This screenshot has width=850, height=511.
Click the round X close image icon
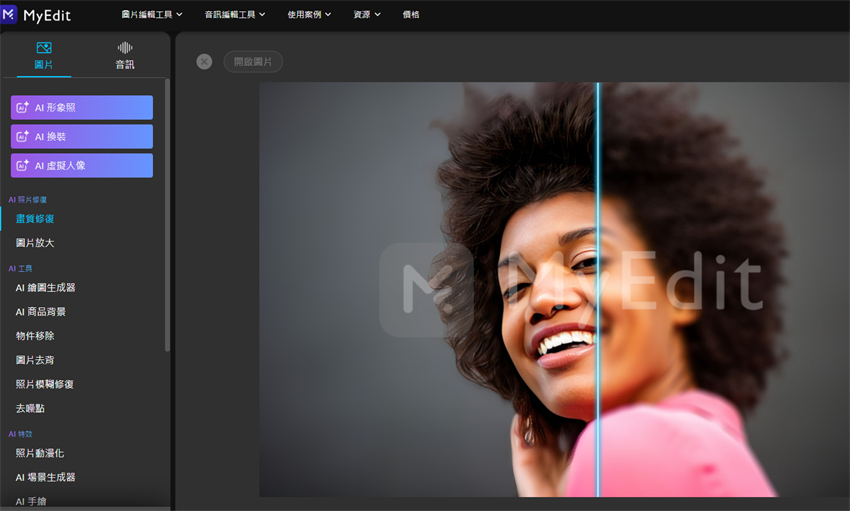pyautogui.click(x=204, y=61)
